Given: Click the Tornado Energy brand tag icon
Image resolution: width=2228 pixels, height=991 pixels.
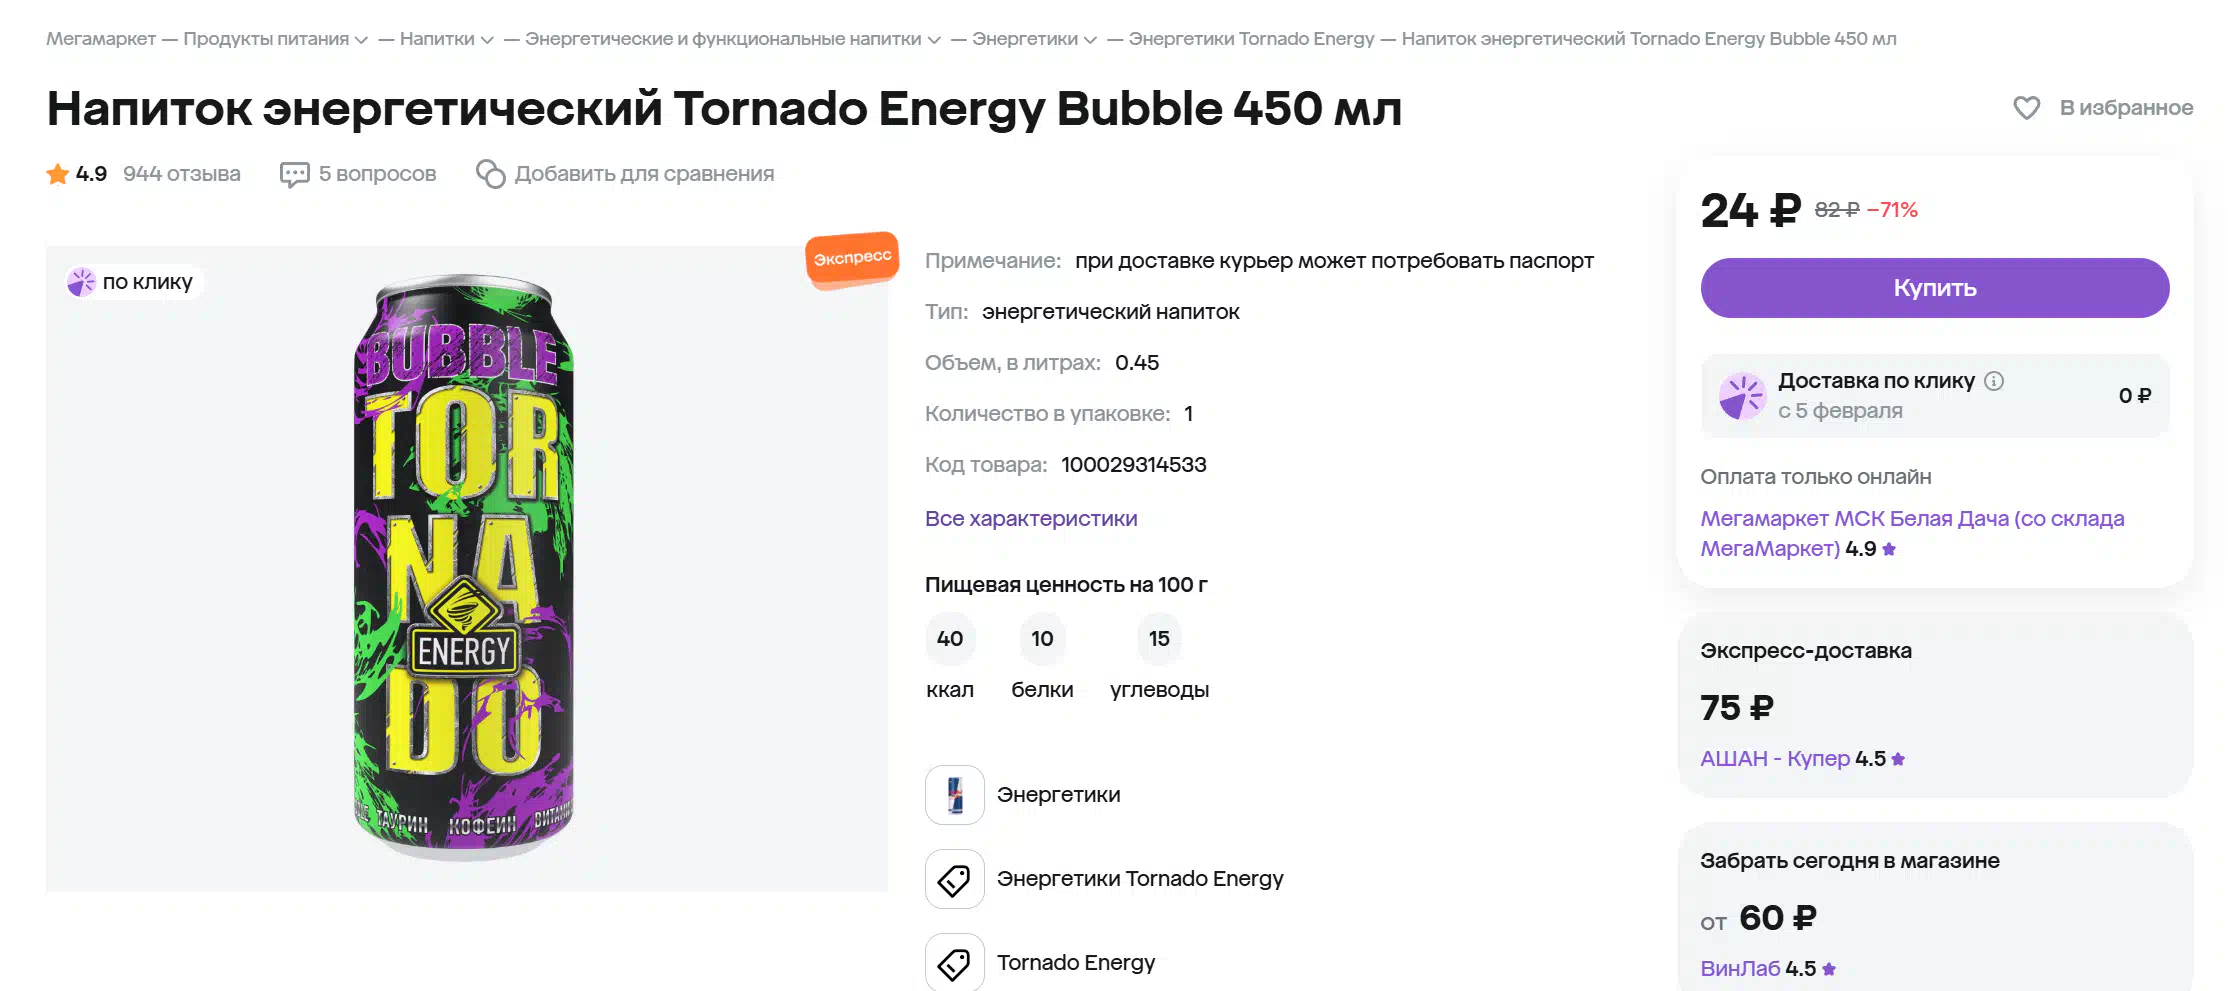Looking at the screenshot, I should click(x=955, y=962).
